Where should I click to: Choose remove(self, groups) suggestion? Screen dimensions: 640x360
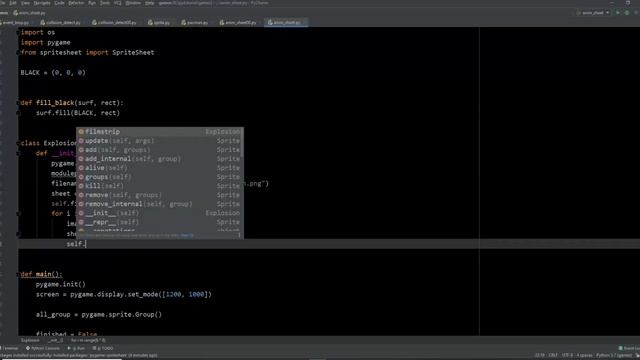(159, 195)
